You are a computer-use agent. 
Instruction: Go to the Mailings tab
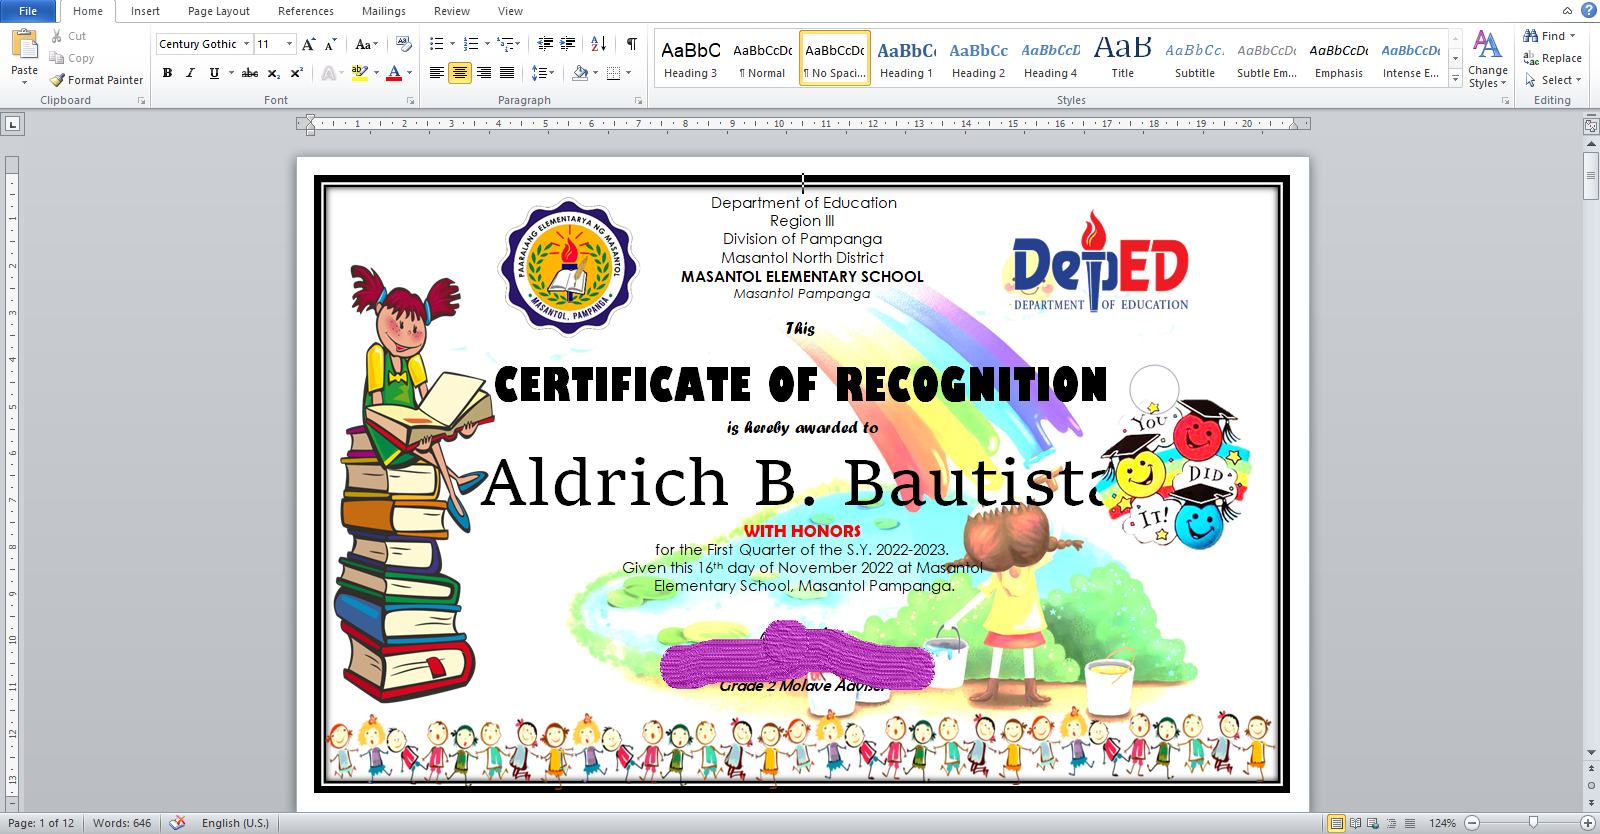384,11
